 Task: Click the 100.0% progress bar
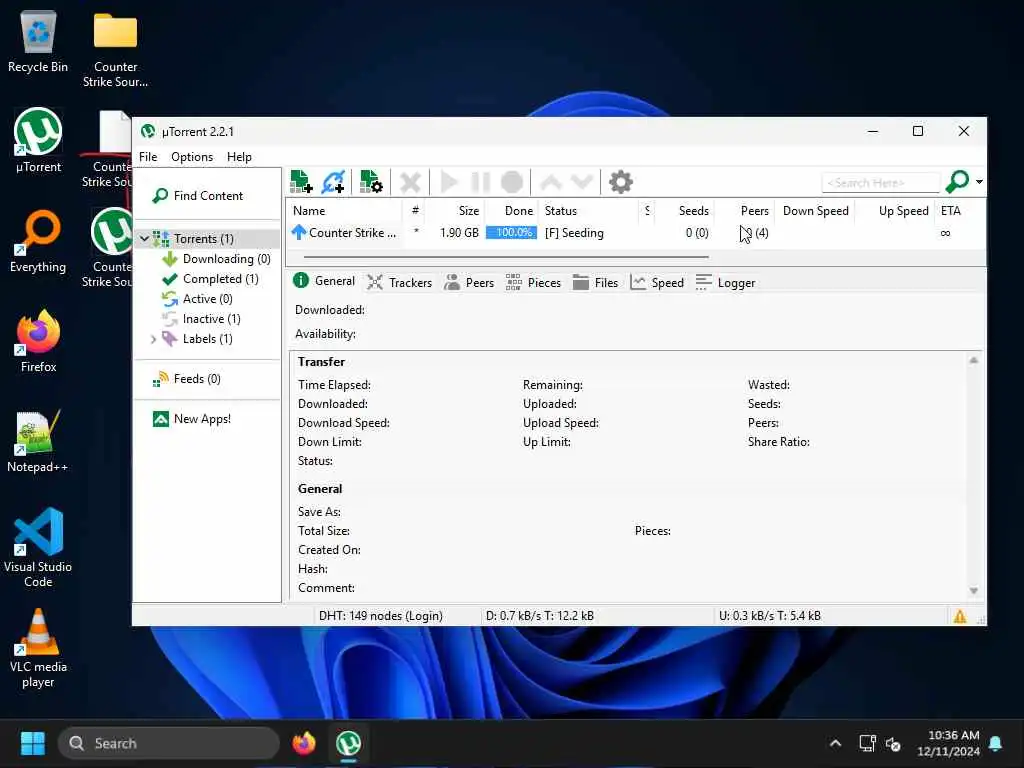click(511, 232)
